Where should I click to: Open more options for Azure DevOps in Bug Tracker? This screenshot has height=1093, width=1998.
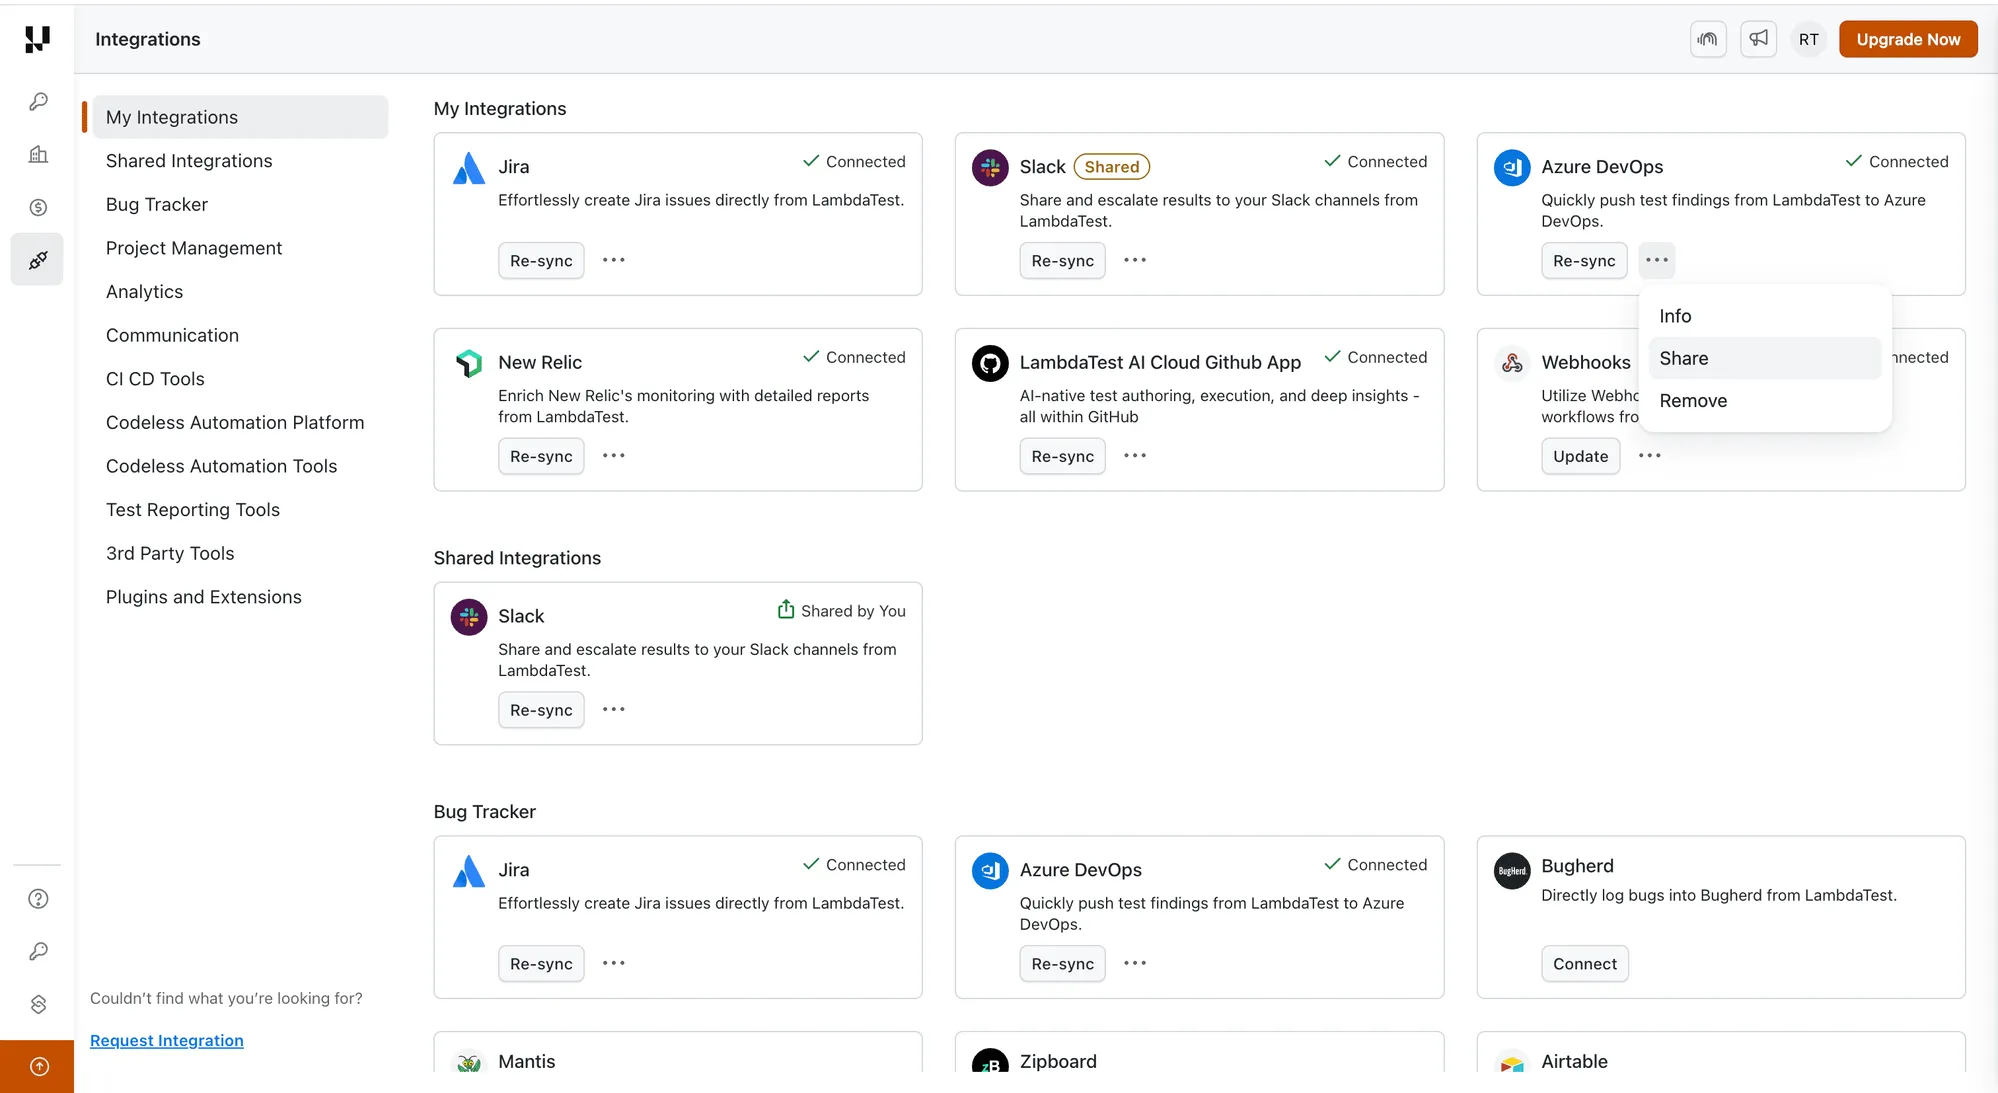(x=1135, y=964)
